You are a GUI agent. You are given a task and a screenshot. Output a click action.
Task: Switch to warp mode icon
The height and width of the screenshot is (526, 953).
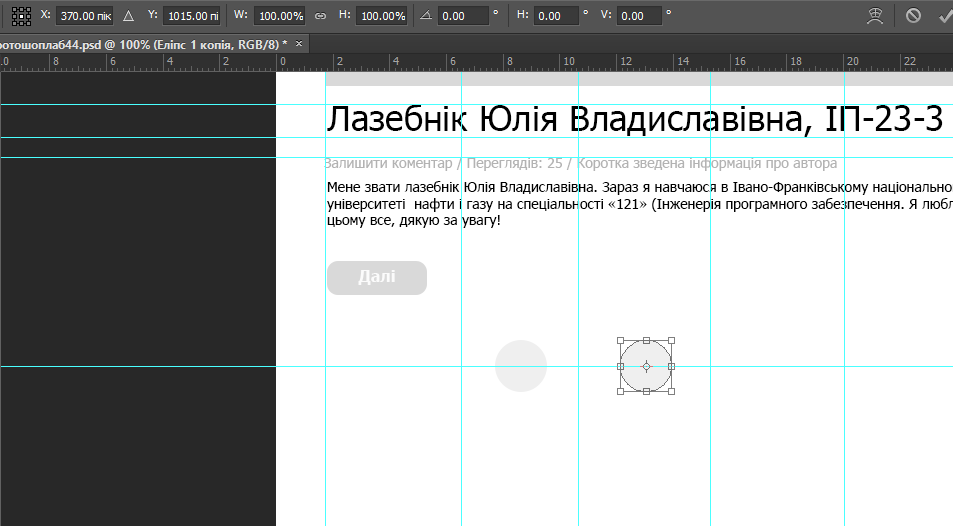[877, 16]
